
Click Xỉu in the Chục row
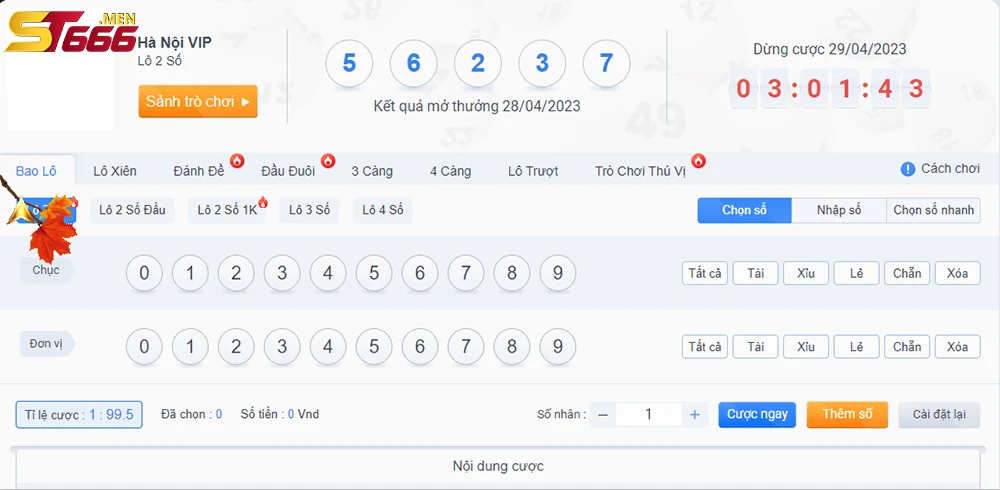[806, 273]
